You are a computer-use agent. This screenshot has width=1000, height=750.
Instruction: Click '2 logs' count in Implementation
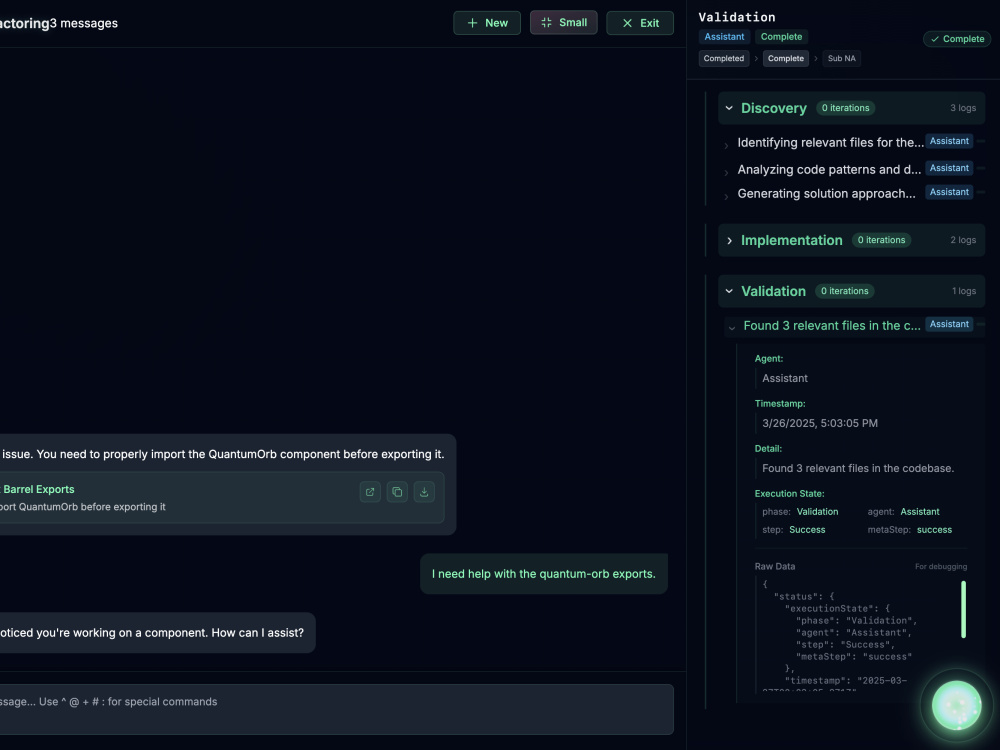pos(963,240)
